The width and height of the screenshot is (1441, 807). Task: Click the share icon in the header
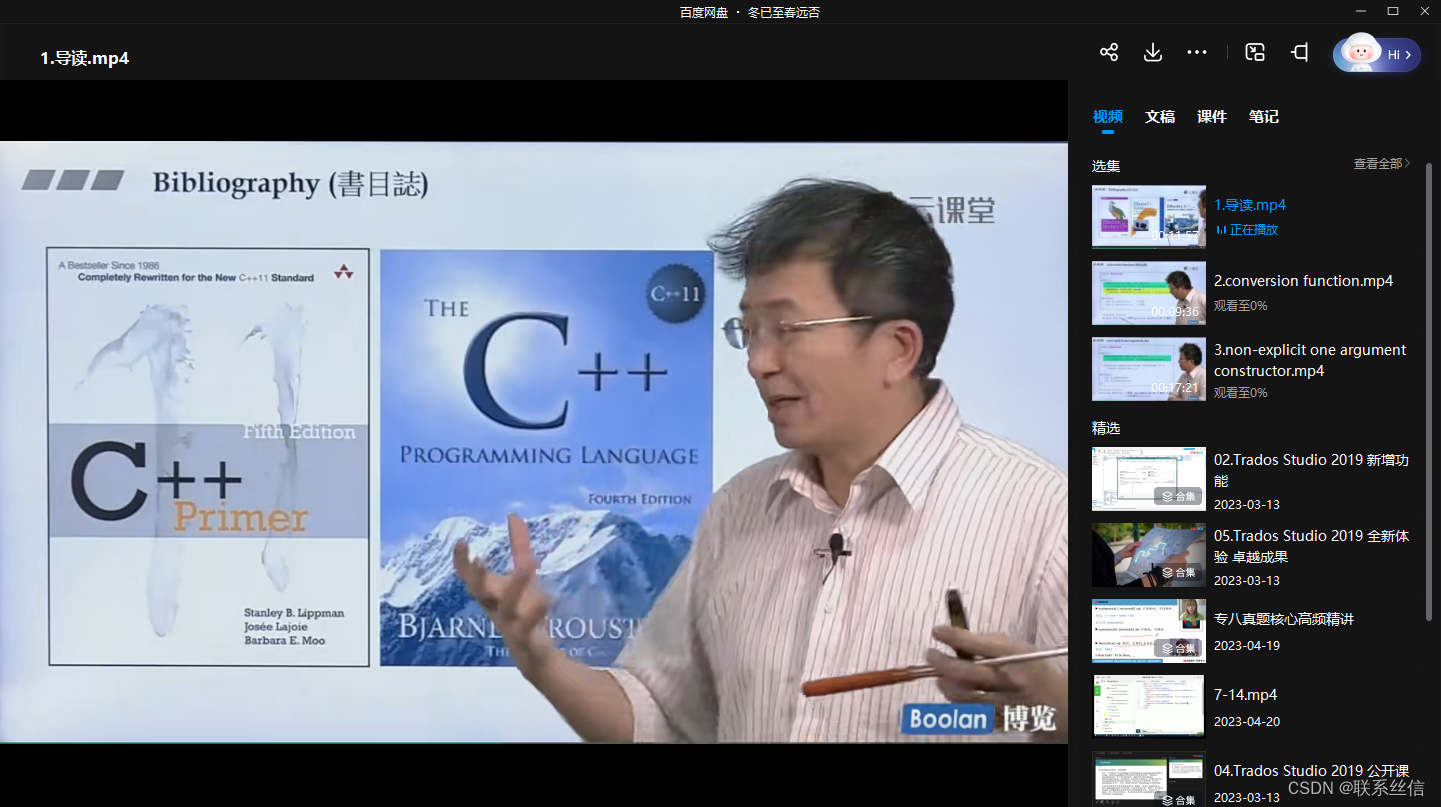click(x=1109, y=53)
